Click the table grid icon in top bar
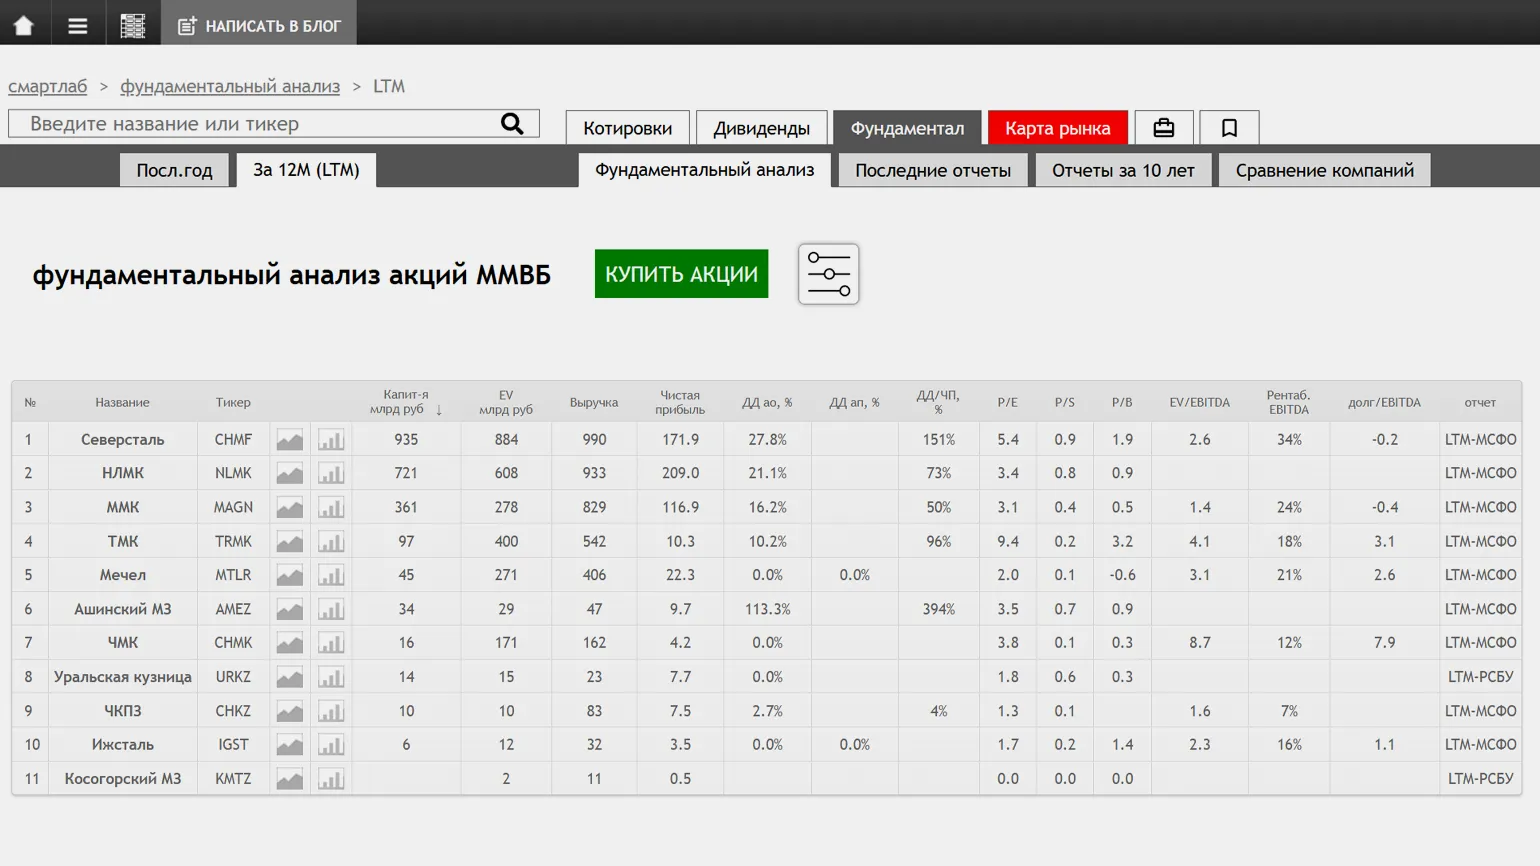Screen dimensions: 1540x866 tap(132, 25)
